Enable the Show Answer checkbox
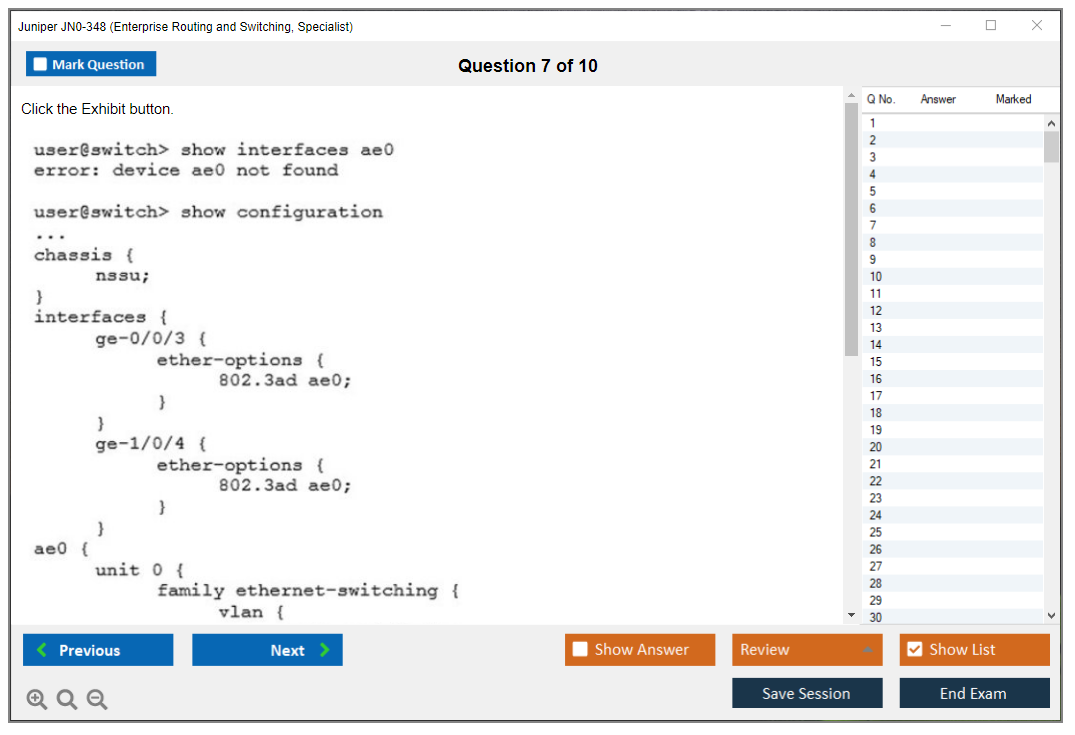Image resolution: width=1075 pixels, height=735 pixels. click(580, 649)
